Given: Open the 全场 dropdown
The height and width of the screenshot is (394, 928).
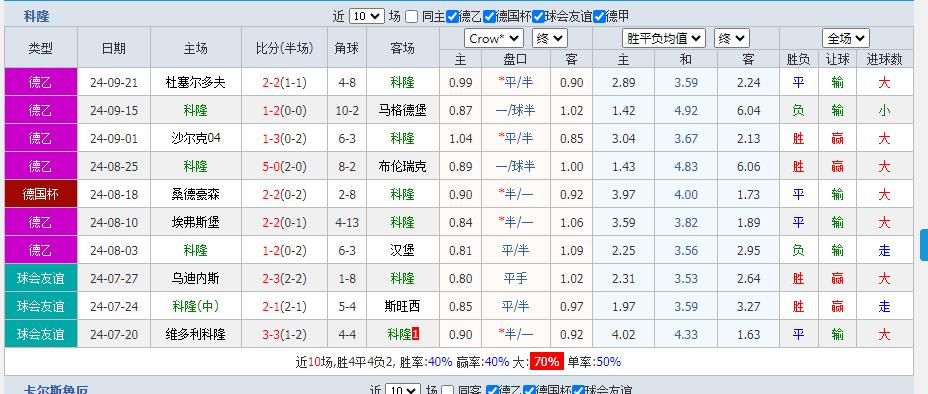Looking at the screenshot, I should pos(846,38).
